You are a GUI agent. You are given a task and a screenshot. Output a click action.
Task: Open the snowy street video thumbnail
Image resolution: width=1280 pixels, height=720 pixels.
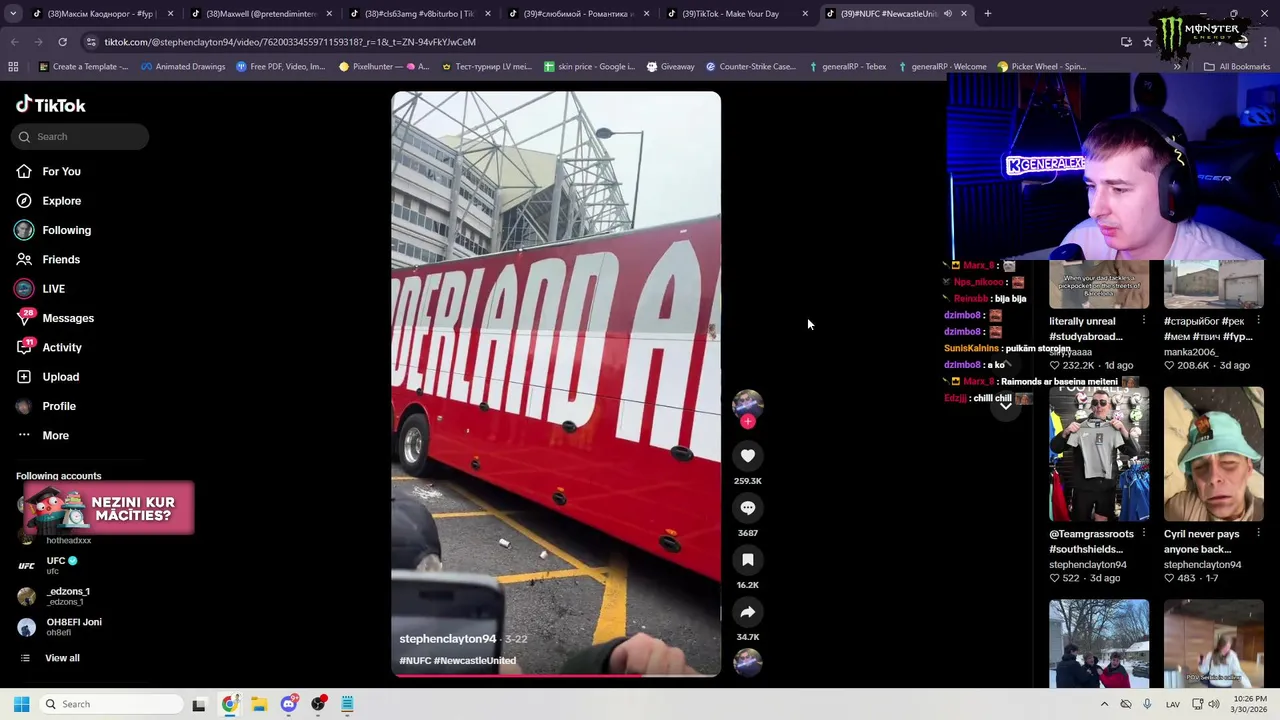(1099, 644)
